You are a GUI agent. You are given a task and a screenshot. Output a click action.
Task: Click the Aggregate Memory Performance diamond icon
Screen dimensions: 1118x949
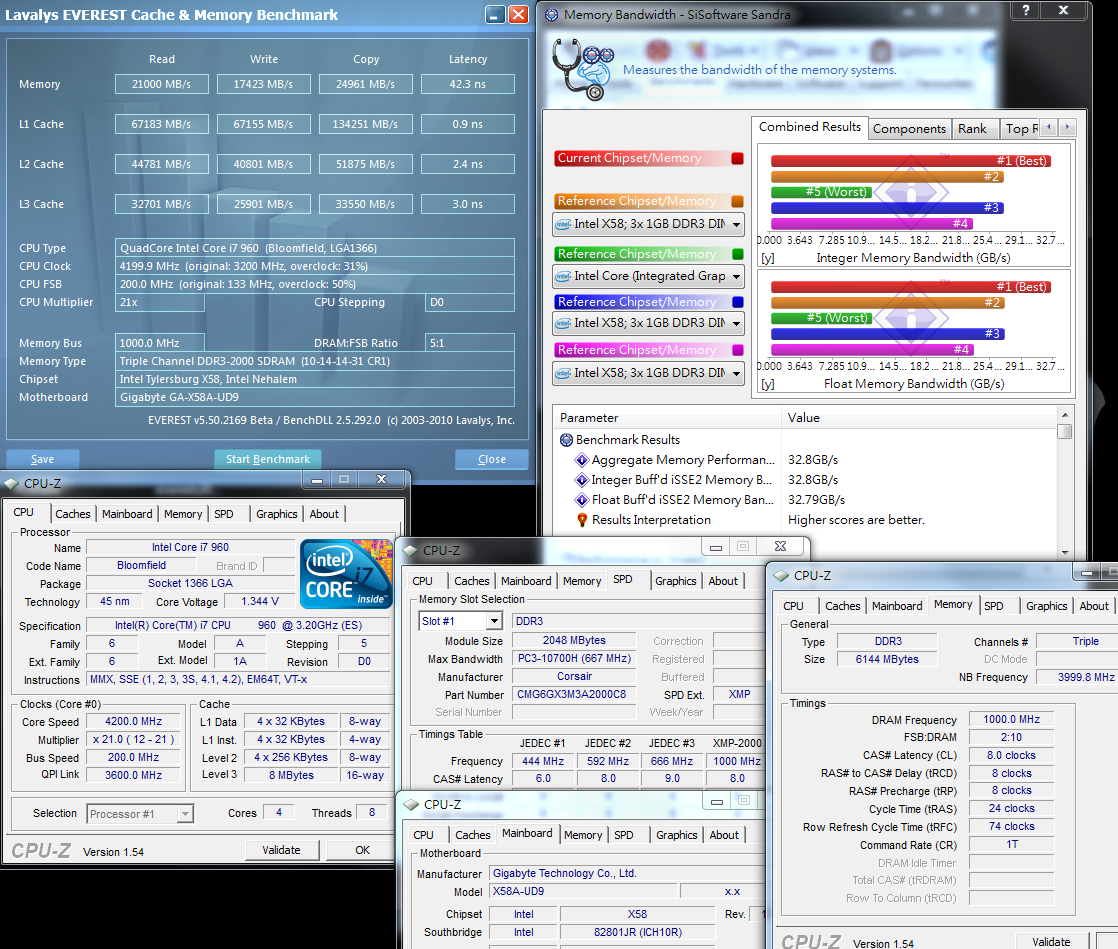582,460
